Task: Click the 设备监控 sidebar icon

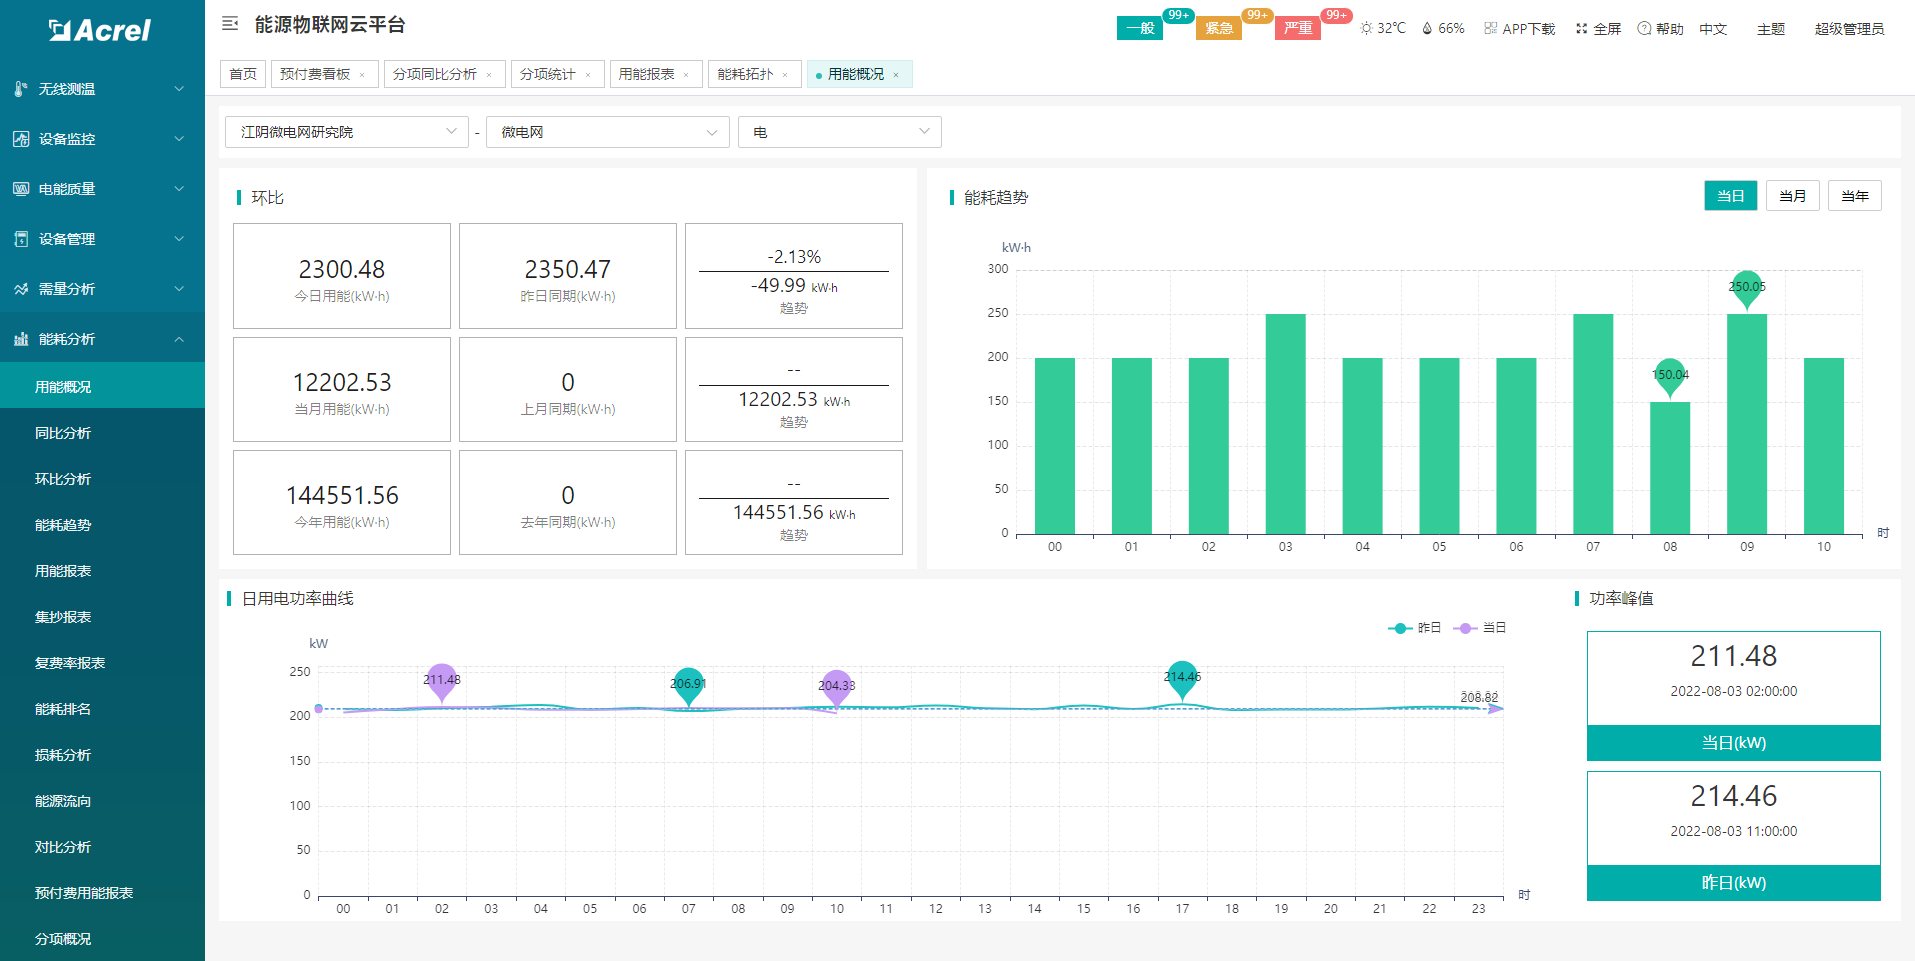Action: tap(21, 139)
